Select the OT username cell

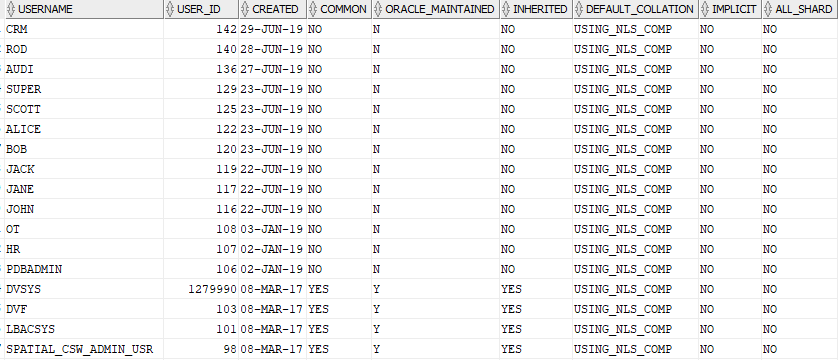84,229
